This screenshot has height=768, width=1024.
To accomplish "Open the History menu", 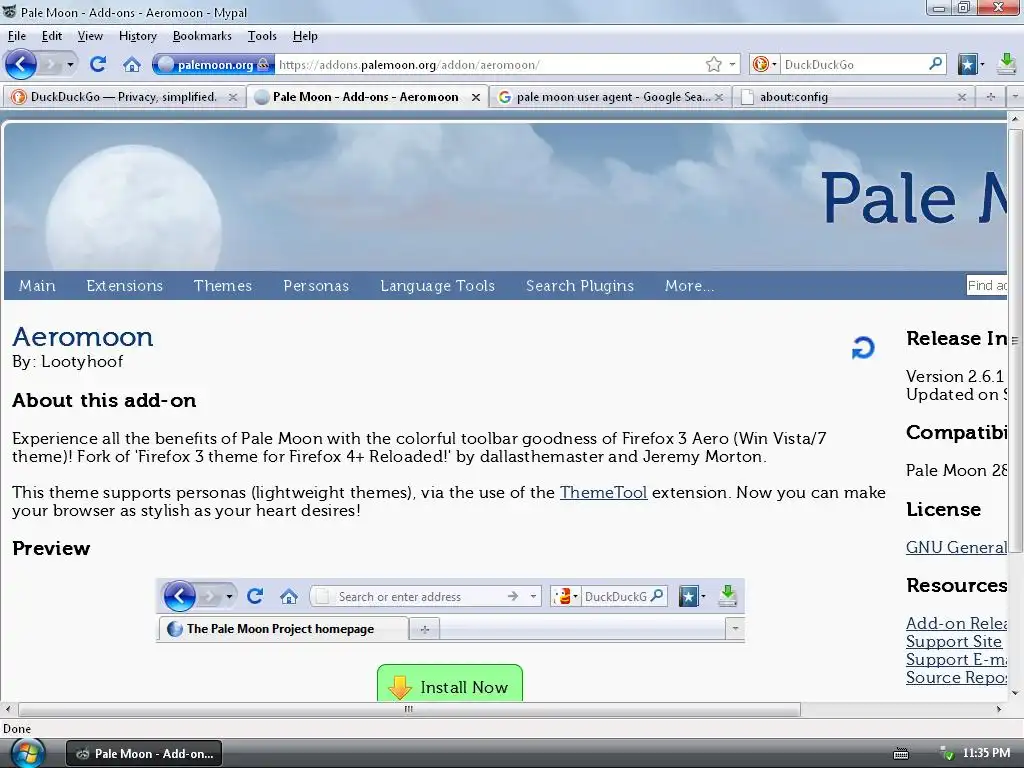I will click(138, 36).
